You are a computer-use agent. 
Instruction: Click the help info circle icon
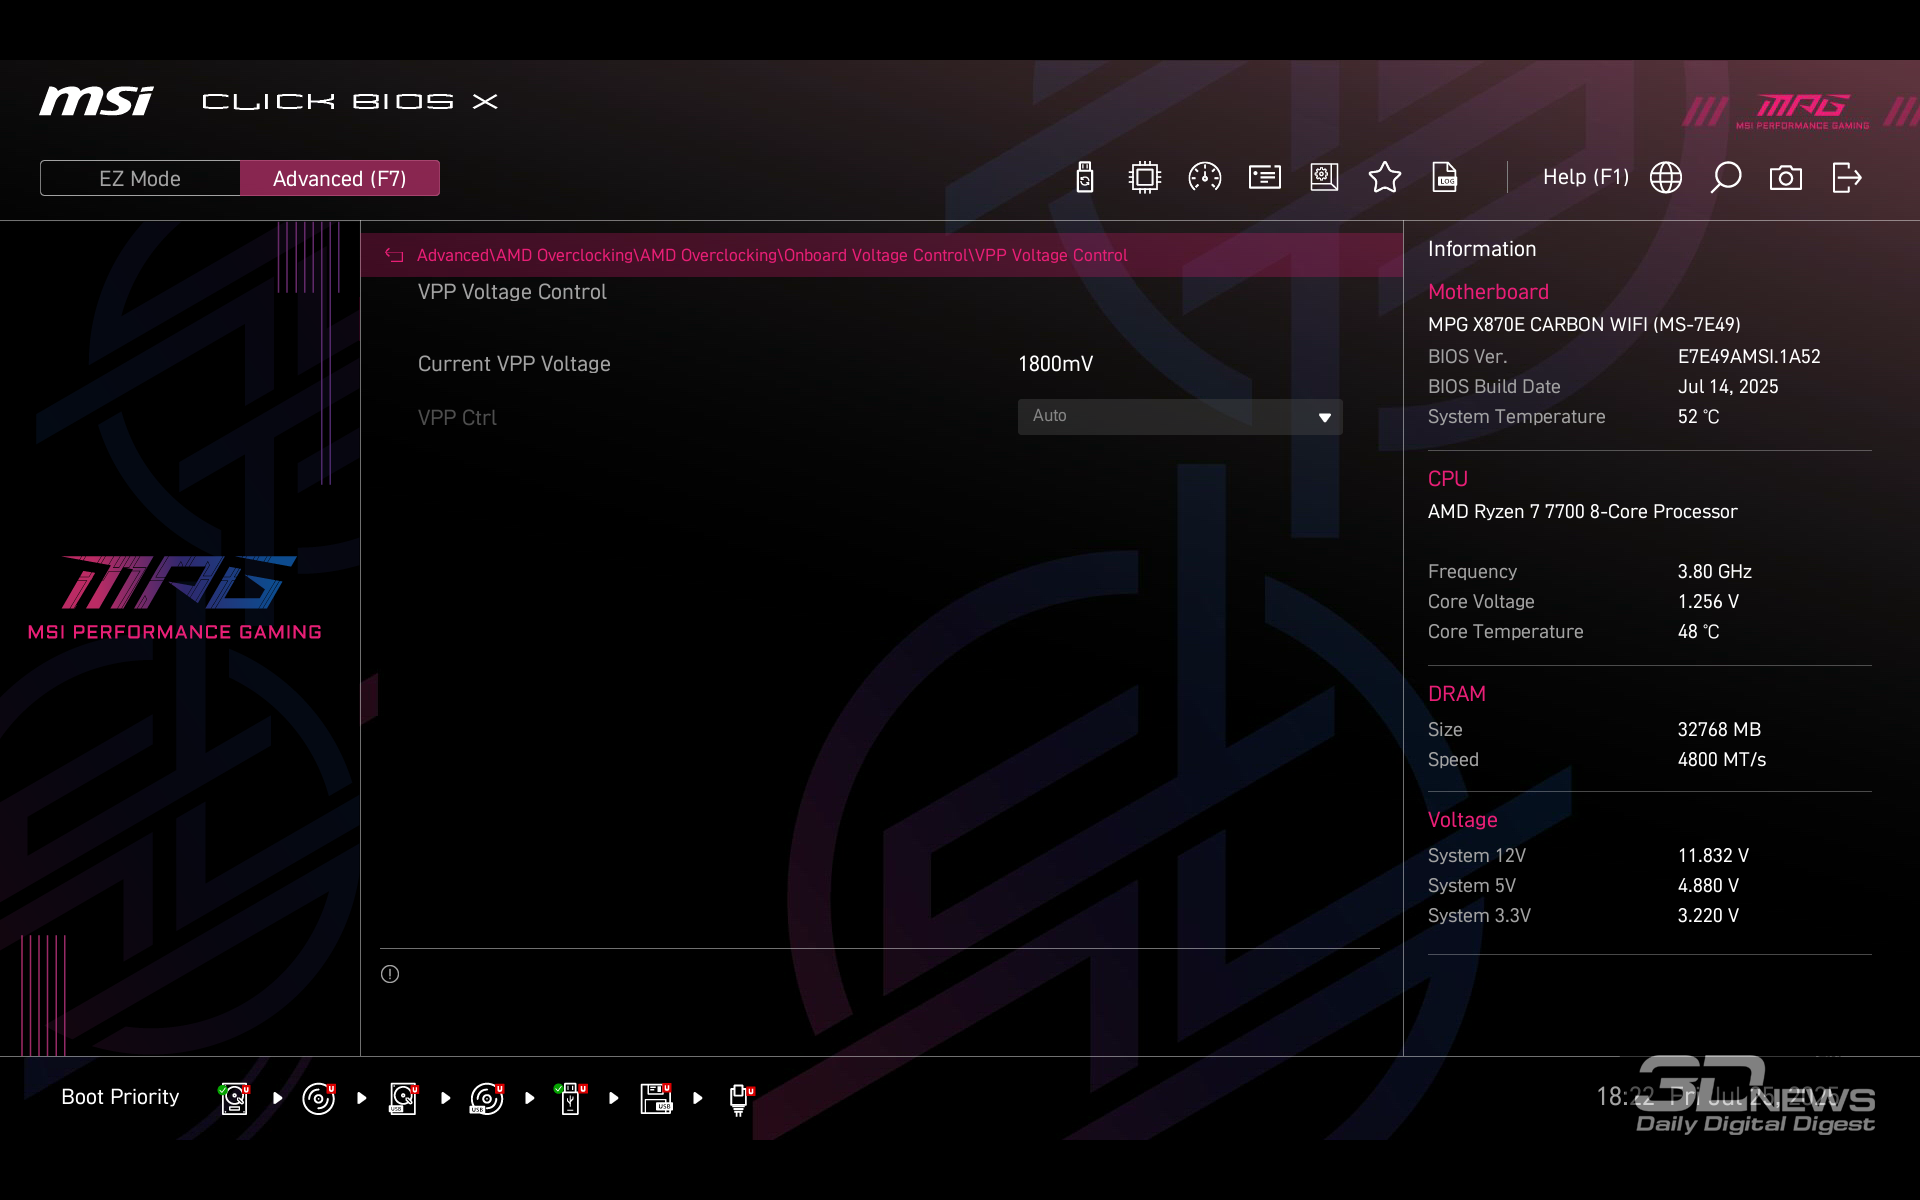pos(390,974)
